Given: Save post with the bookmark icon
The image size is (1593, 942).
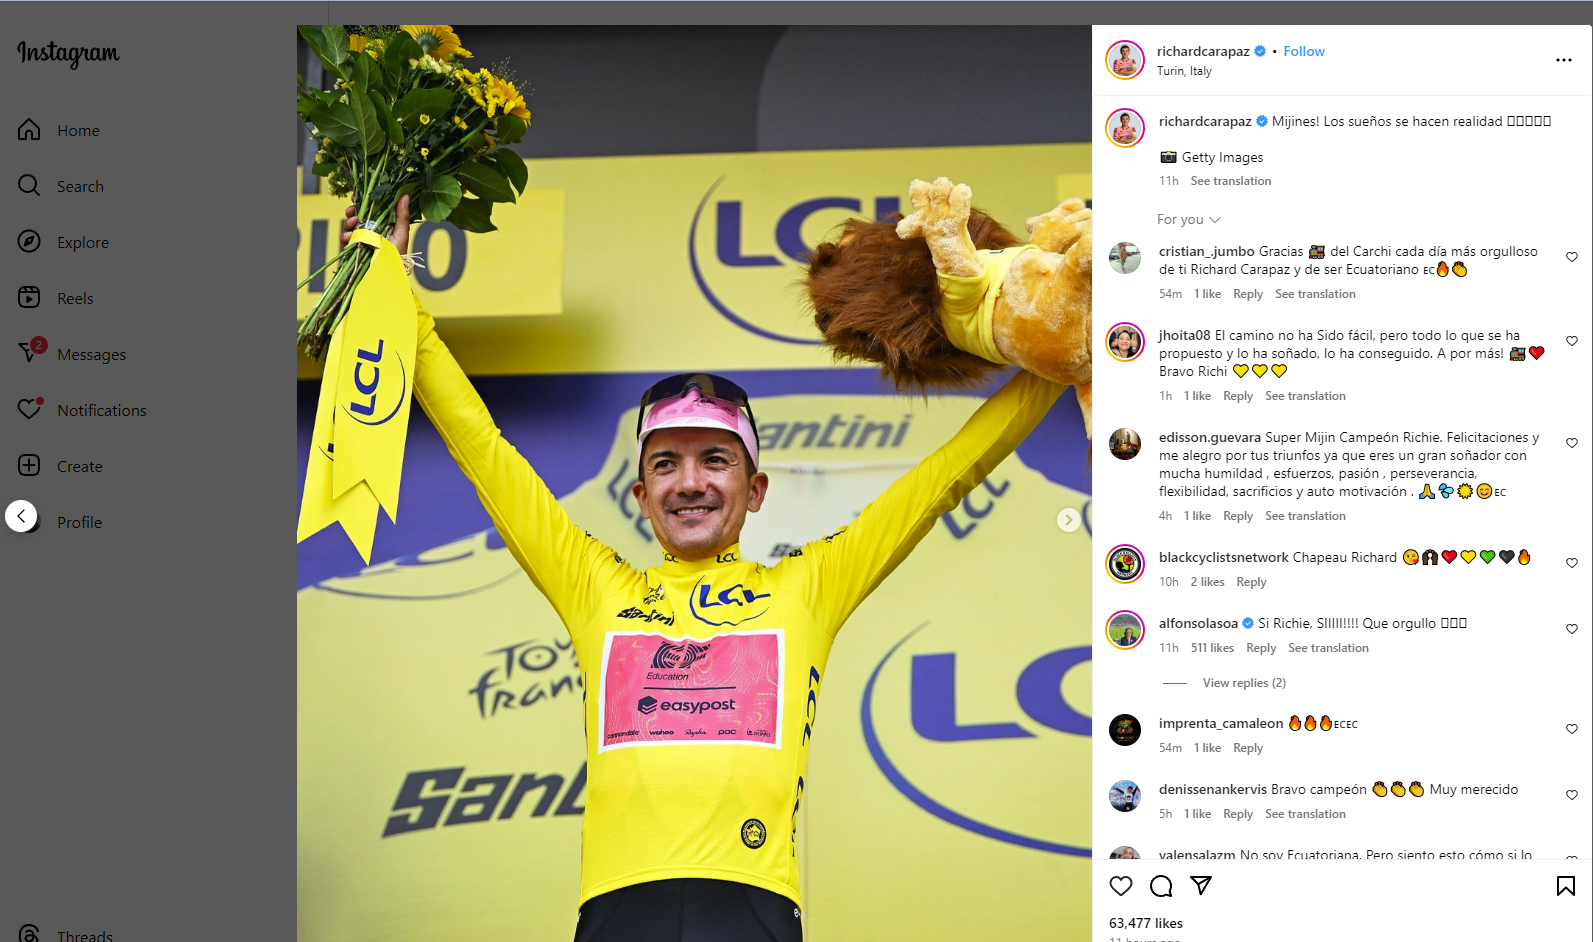Looking at the screenshot, I should click(x=1566, y=886).
